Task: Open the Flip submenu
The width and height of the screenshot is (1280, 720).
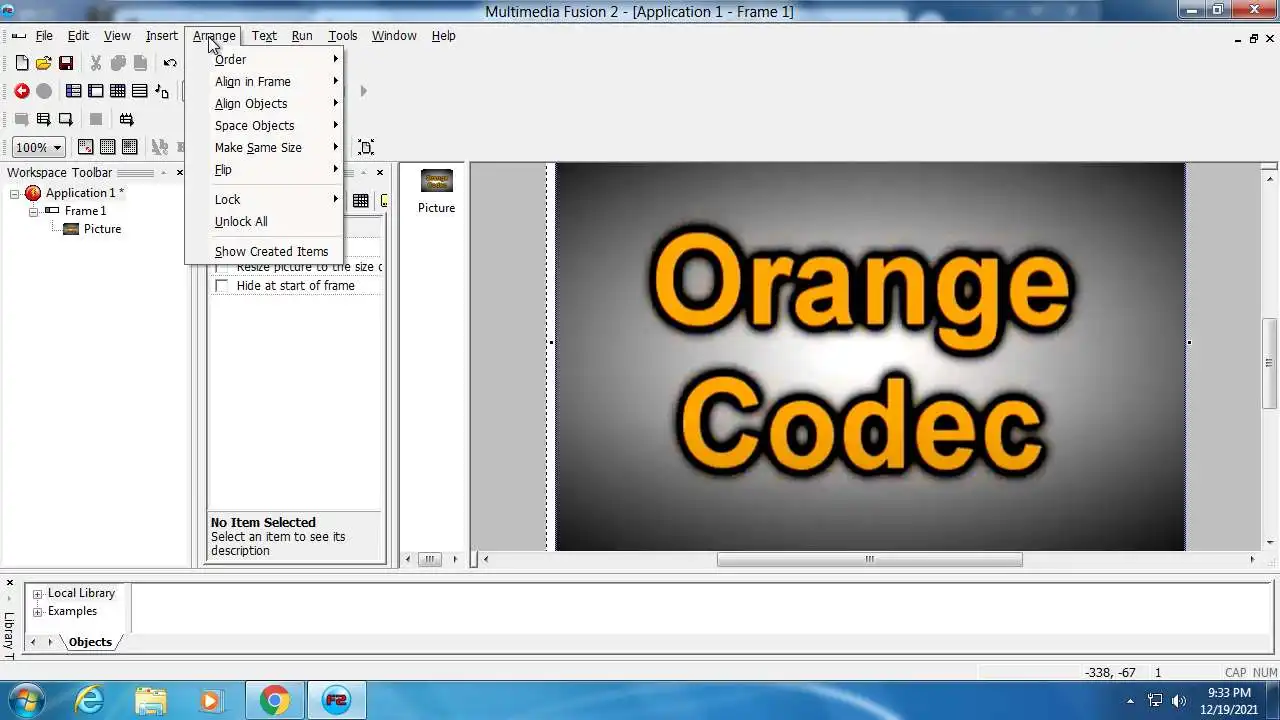Action: pyautogui.click(x=264, y=169)
